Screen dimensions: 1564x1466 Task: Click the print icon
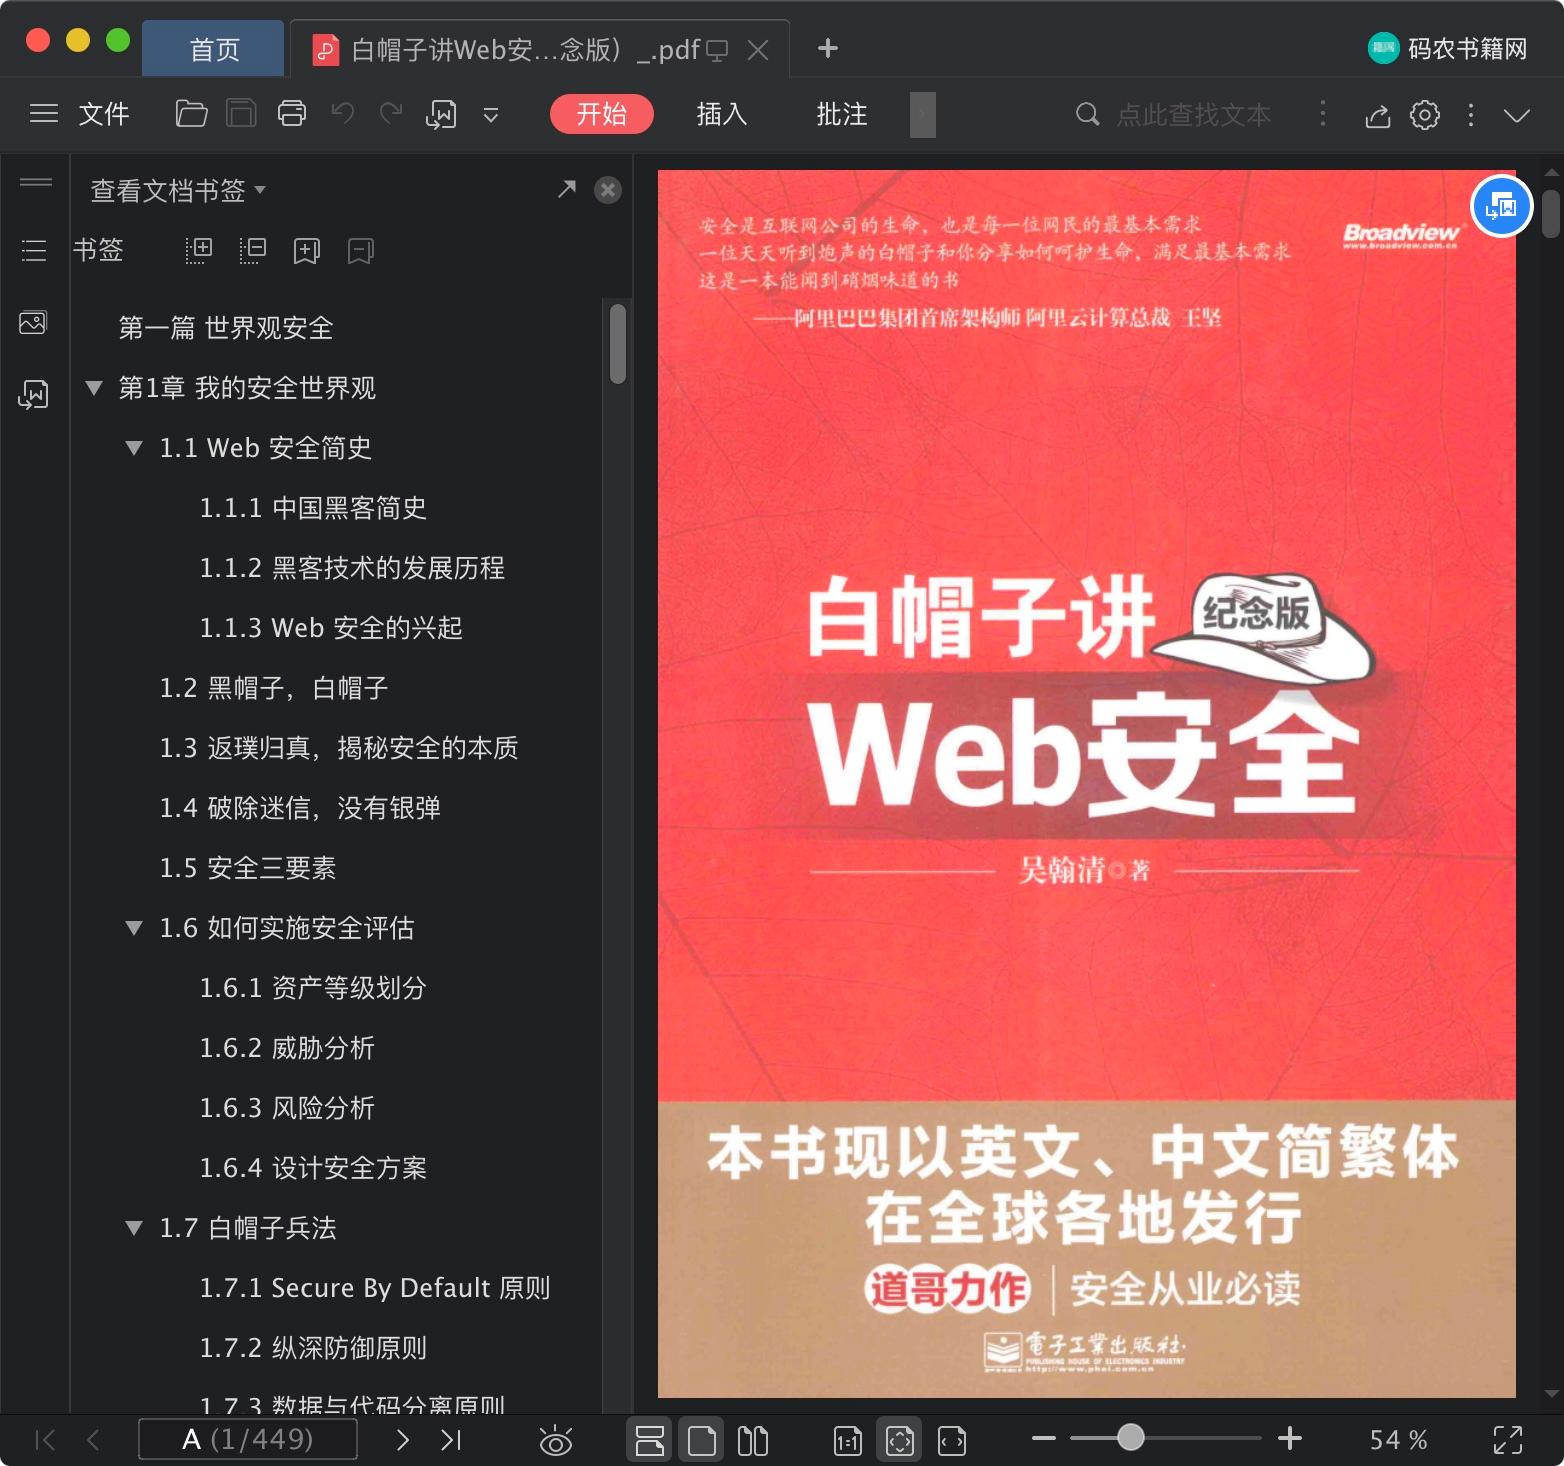(292, 114)
